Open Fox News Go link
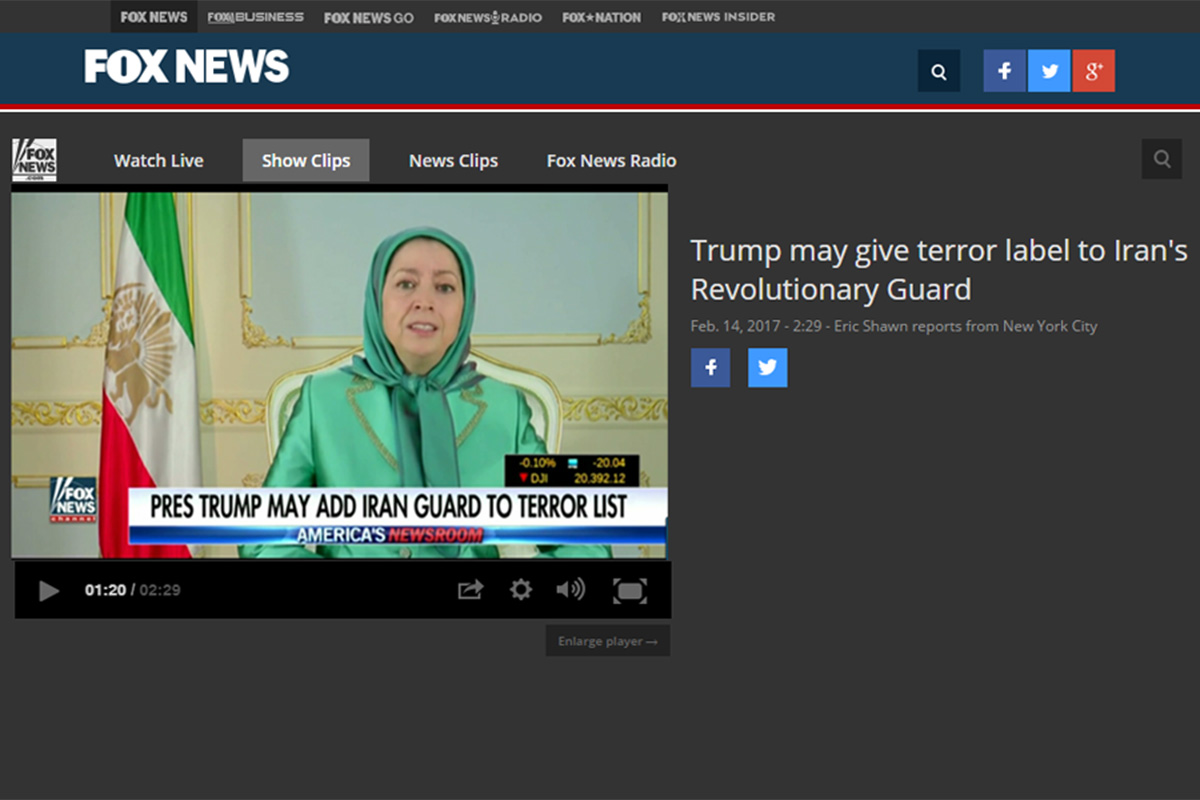The width and height of the screenshot is (1200, 800). coord(369,17)
